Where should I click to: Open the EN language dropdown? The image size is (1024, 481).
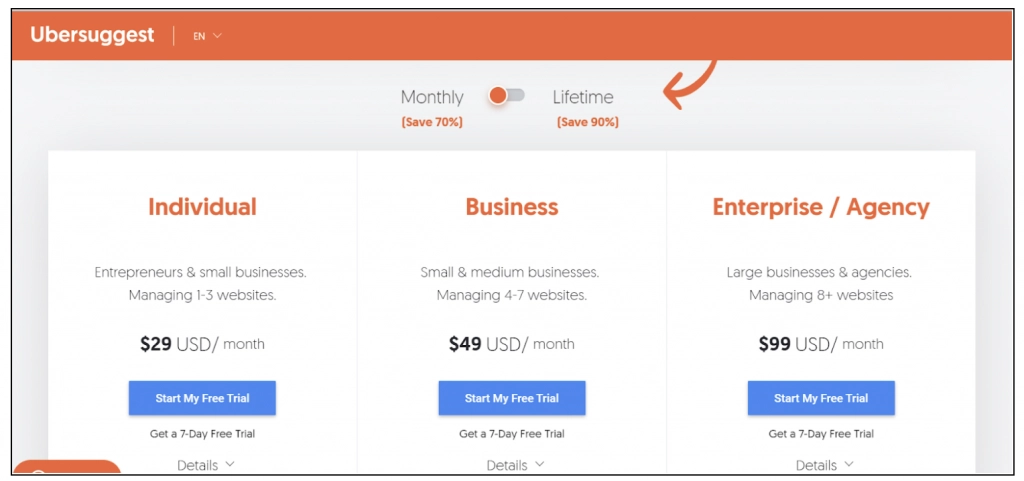207,36
